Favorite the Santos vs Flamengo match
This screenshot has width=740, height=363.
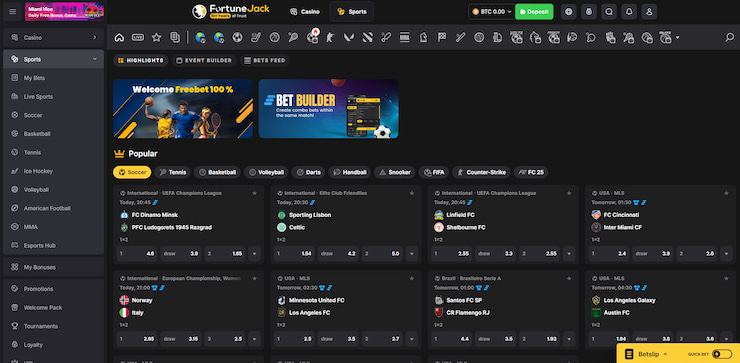click(x=569, y=279)
